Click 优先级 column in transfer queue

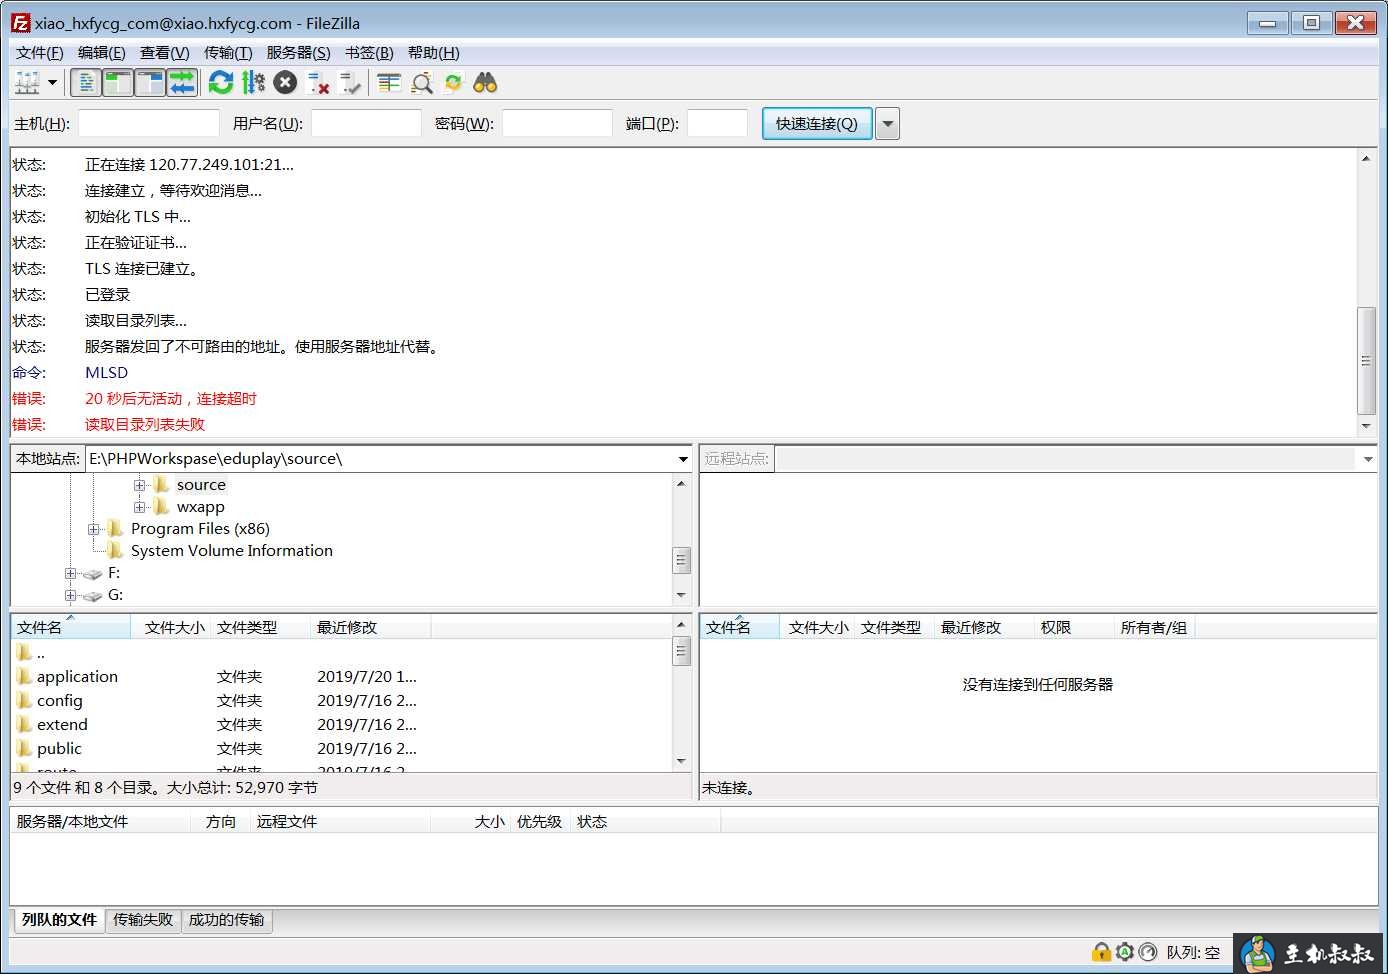tap(539, 822)
